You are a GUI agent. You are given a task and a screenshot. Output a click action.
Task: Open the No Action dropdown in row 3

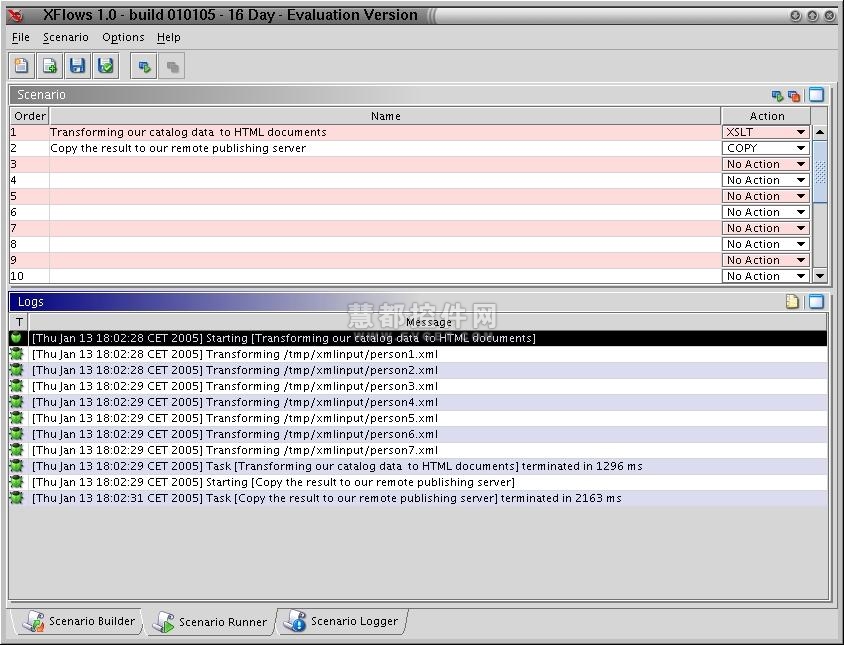pyautogui.click(x=765, y=164)
